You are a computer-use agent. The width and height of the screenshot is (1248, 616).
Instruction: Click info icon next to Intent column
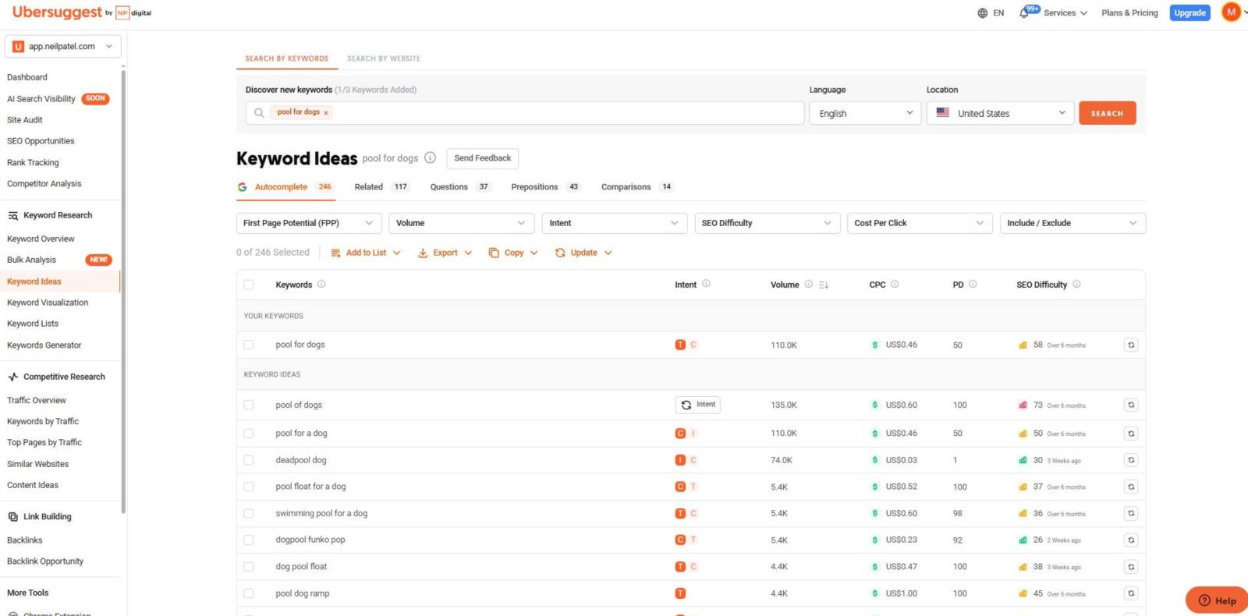point(706,284)
